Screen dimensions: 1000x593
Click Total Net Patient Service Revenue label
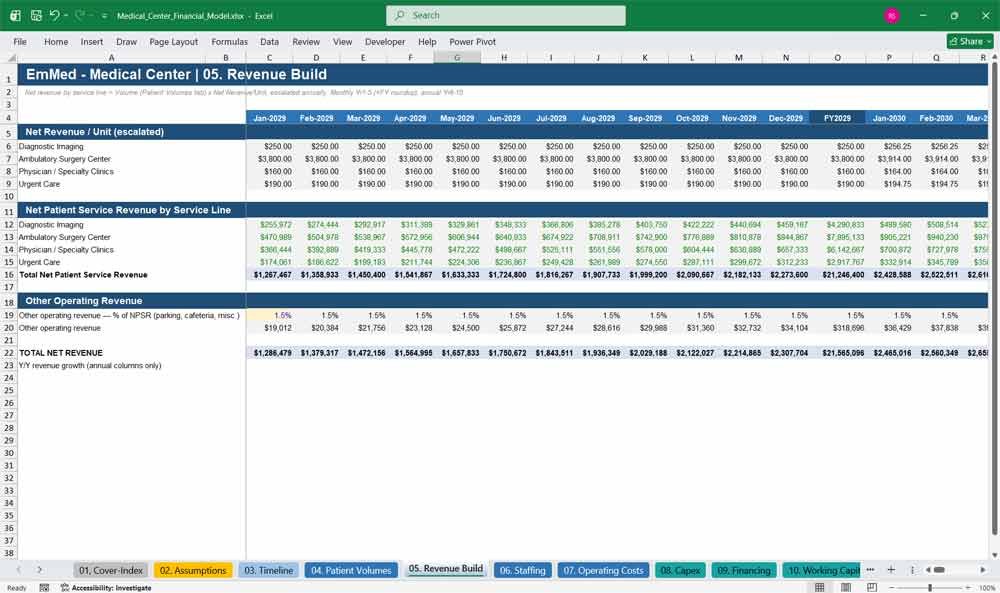(84, 275)
